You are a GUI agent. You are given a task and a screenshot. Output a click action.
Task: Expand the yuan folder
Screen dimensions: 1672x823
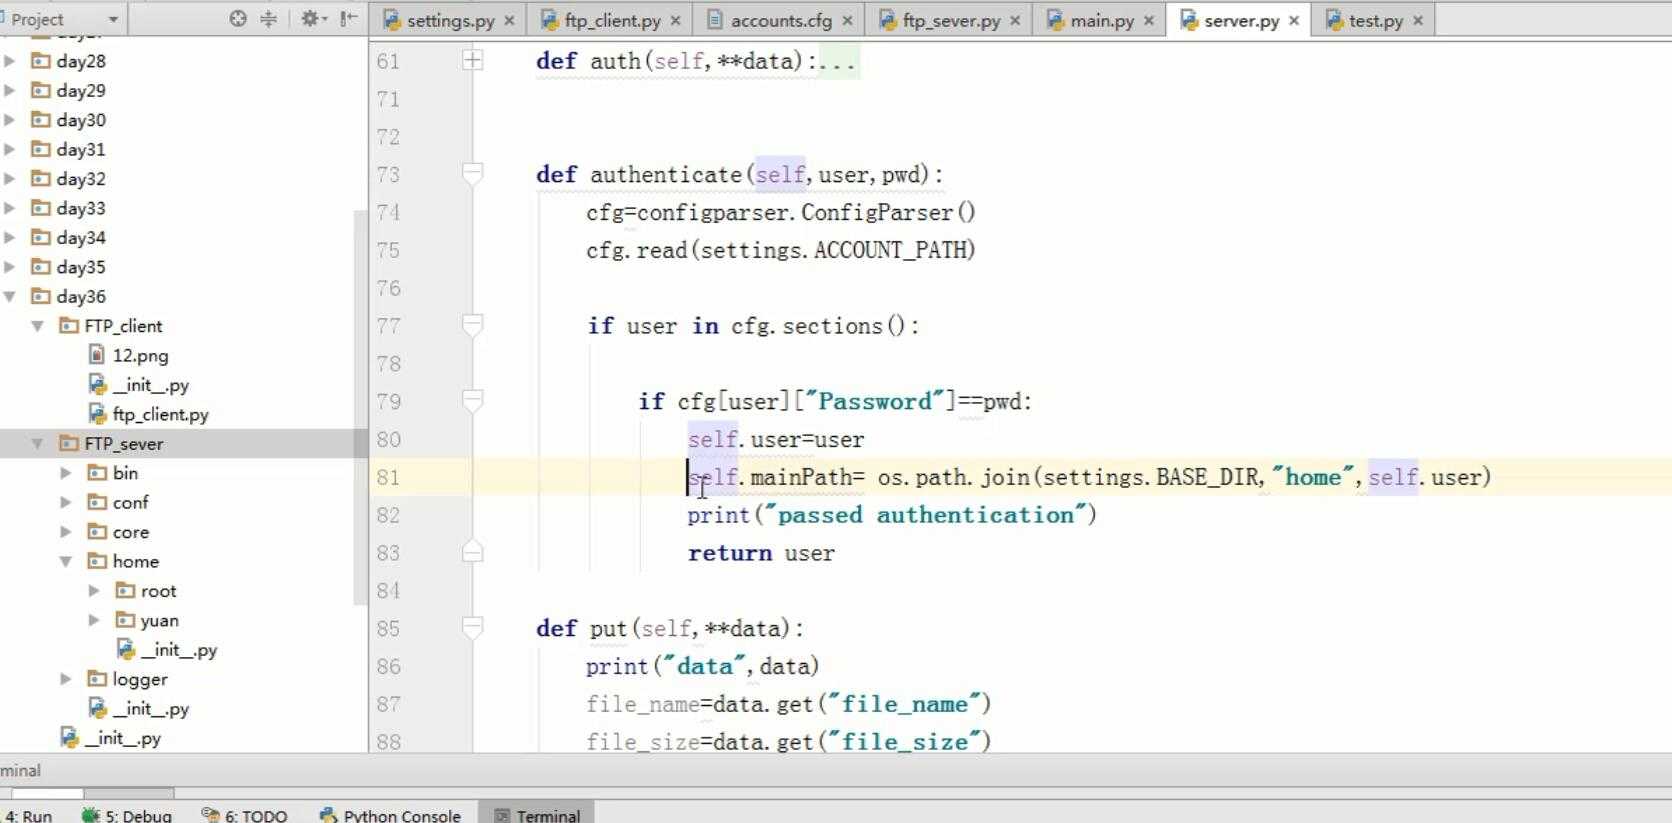[x=93, y=621]
